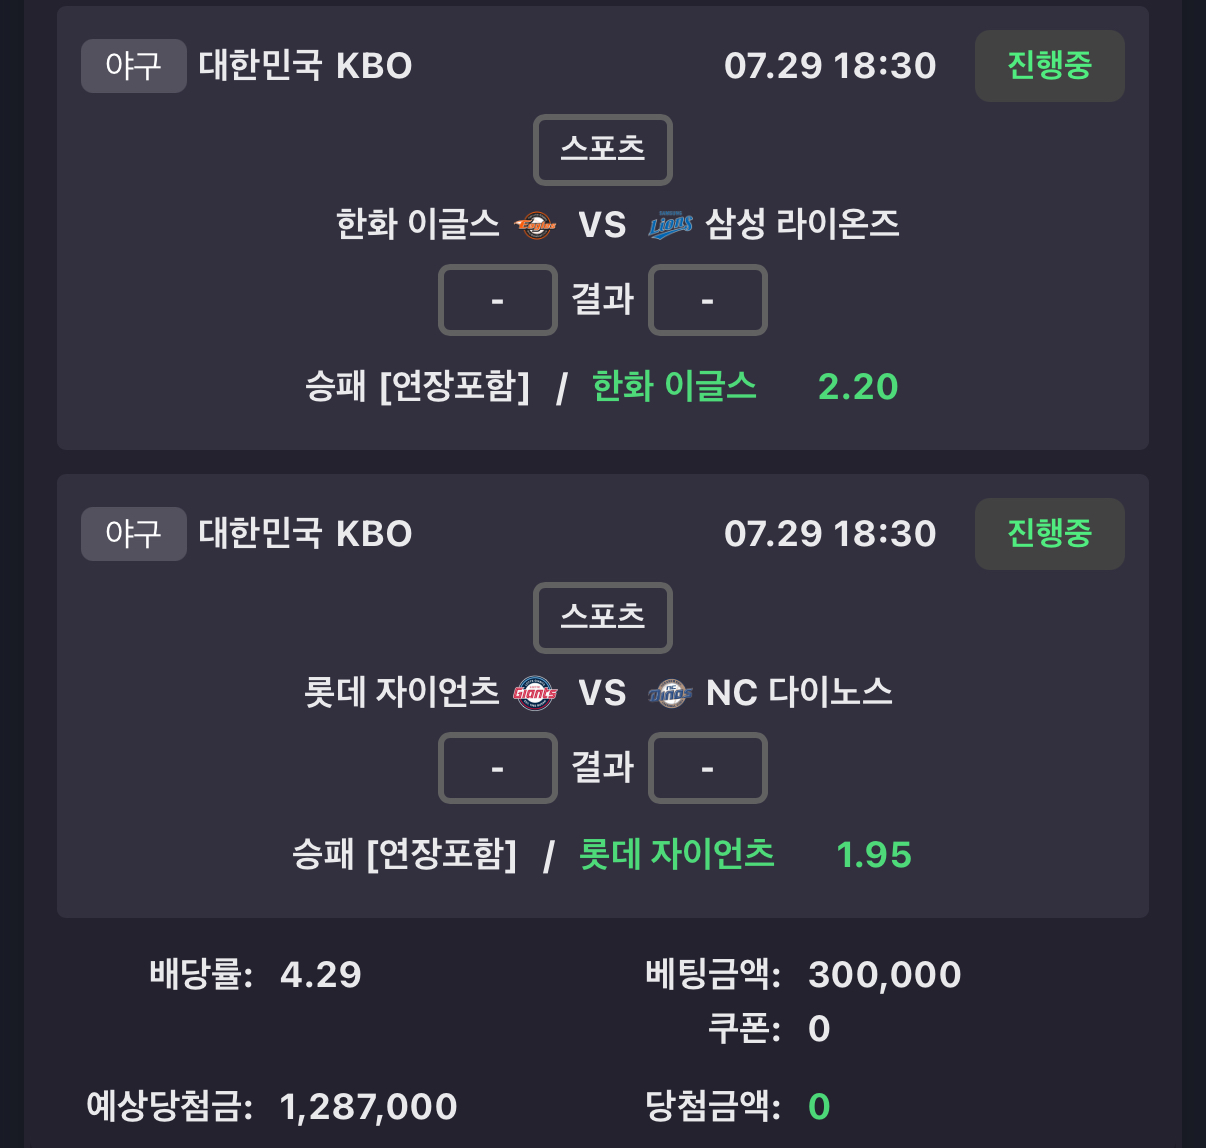This screenshot has height=1148, width=1206.
Task: Click NC Dinos result score box
Action: pos(708,768)
